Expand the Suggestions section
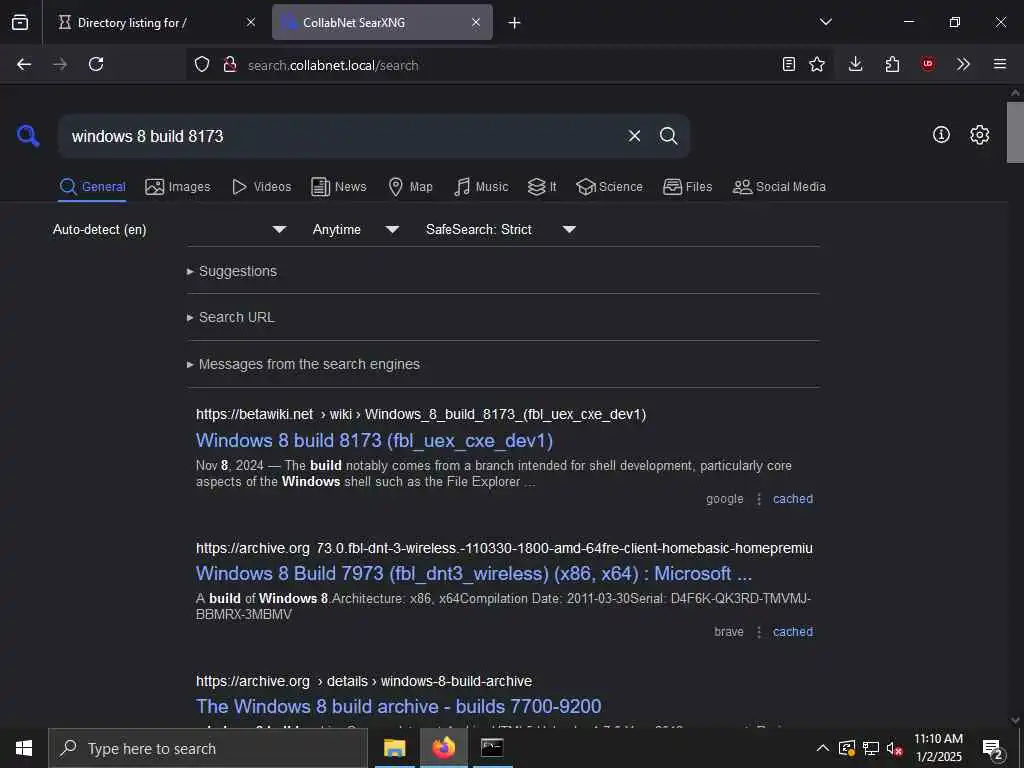1024x768 pixels. [232, 271]
